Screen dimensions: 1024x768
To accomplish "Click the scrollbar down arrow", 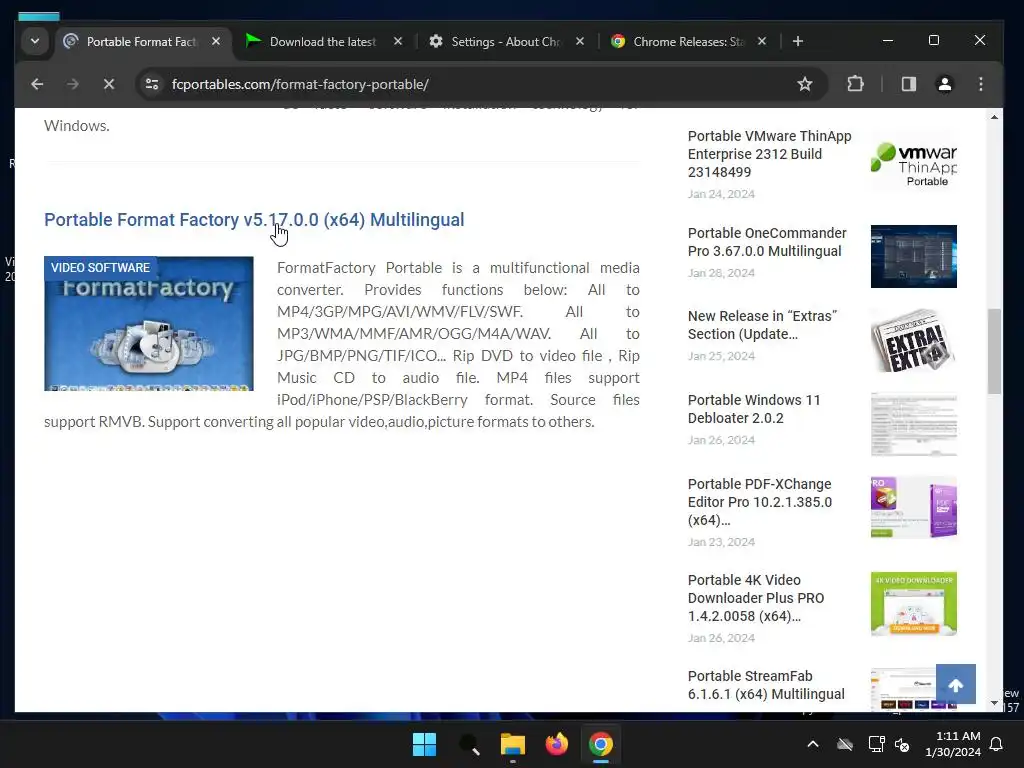I will pyautogui.click(x=994, y=703).
